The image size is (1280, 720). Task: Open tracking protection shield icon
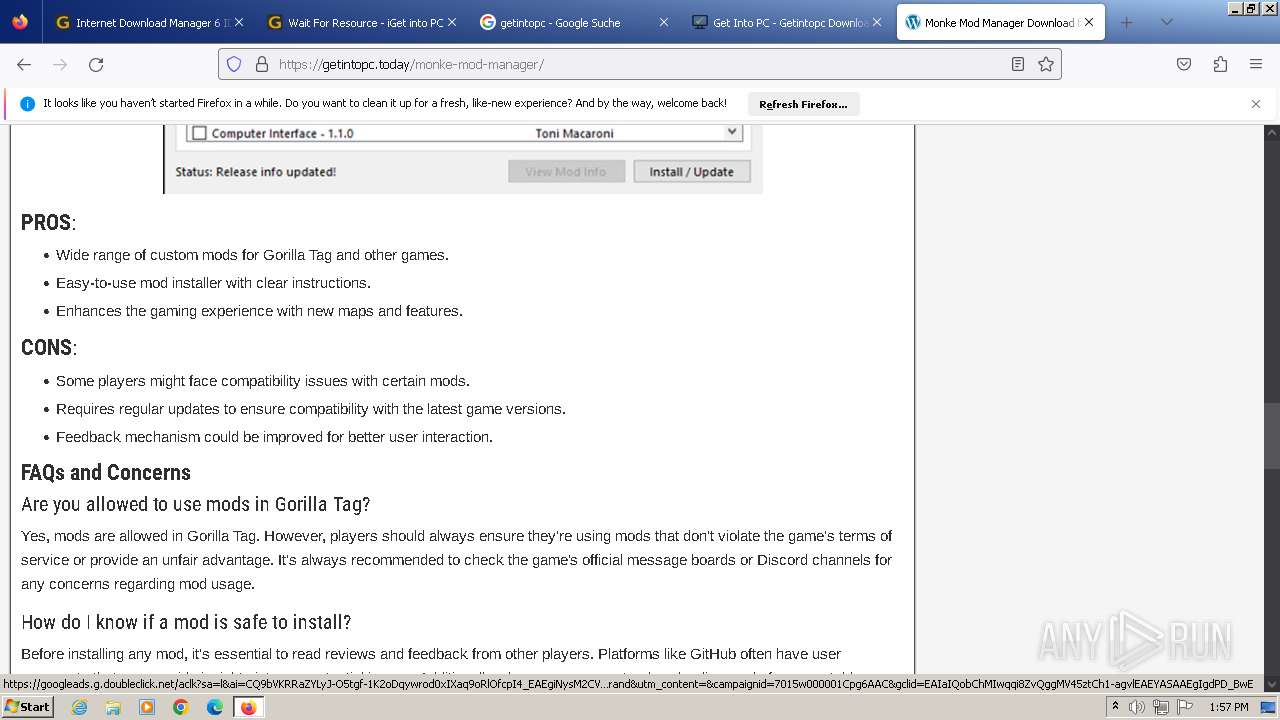(234, 64)
